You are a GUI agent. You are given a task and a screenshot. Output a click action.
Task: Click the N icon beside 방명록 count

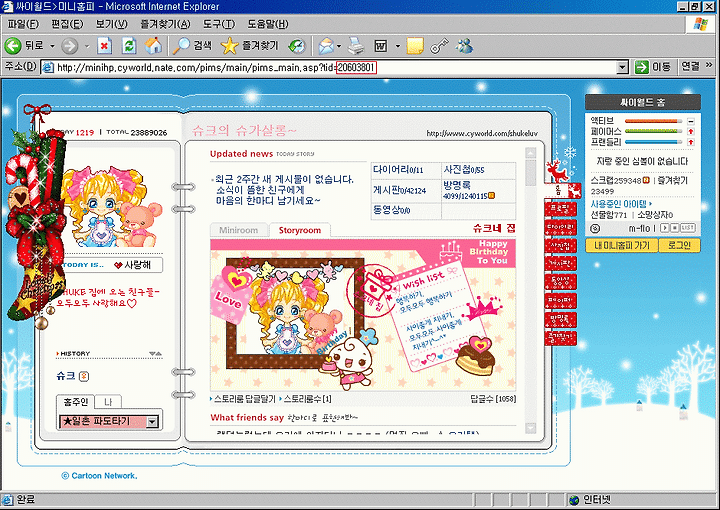491,196
